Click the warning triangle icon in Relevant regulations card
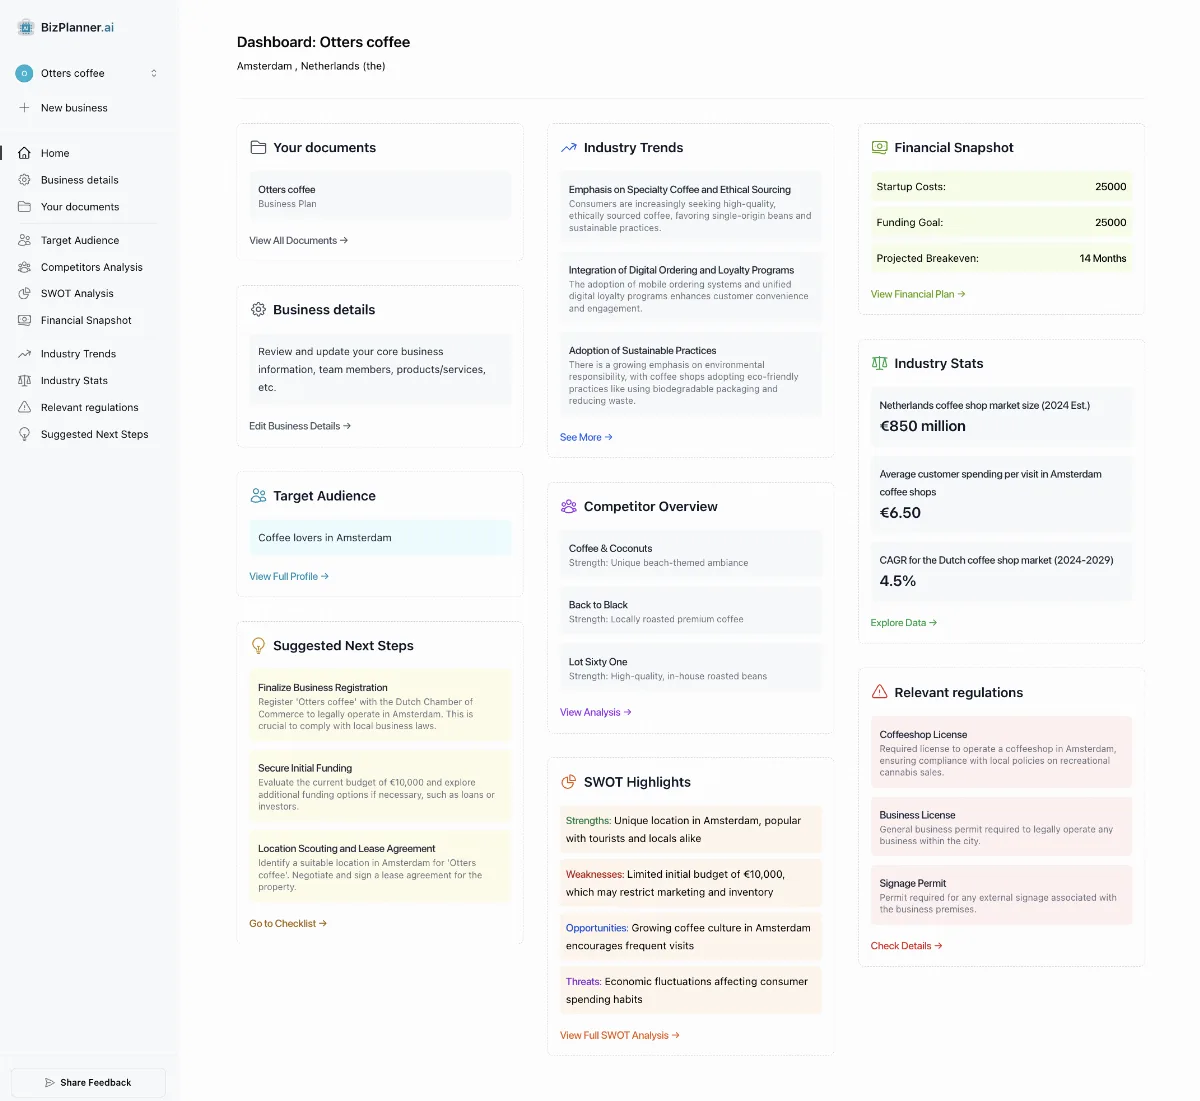1200x1101 pixels. pos(879,692)
